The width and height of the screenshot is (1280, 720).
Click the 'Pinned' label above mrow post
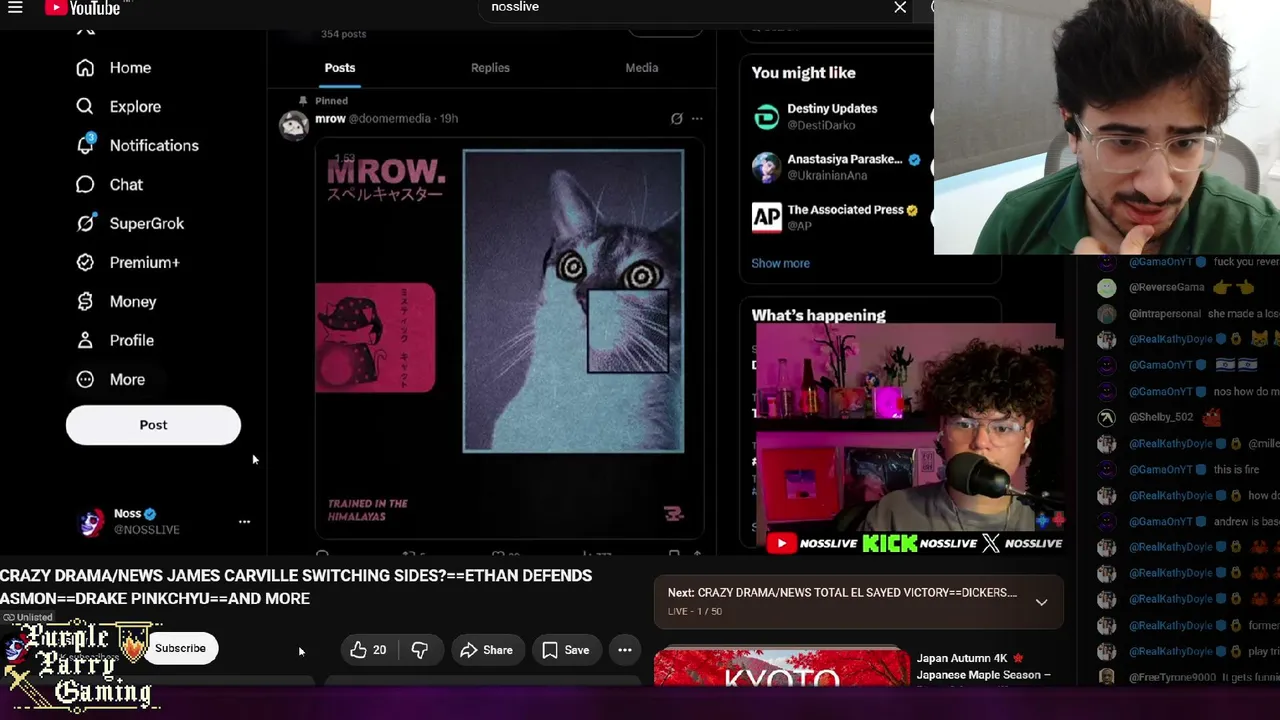tap(331, 101)
